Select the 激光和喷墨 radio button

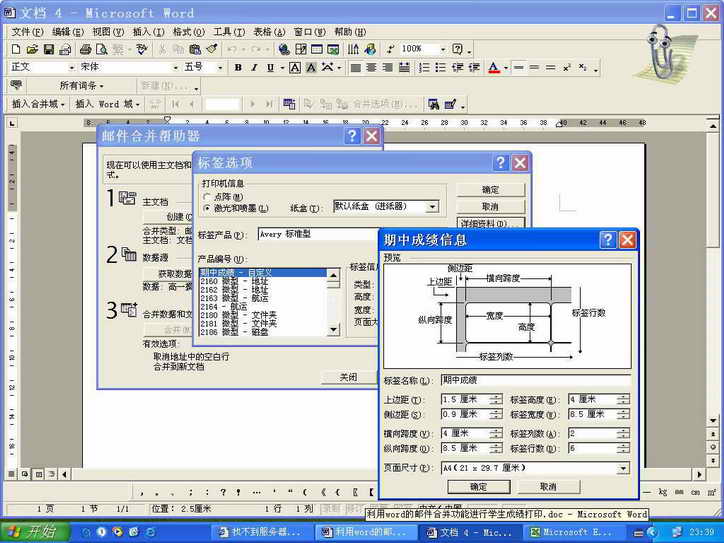coord(207,208)
